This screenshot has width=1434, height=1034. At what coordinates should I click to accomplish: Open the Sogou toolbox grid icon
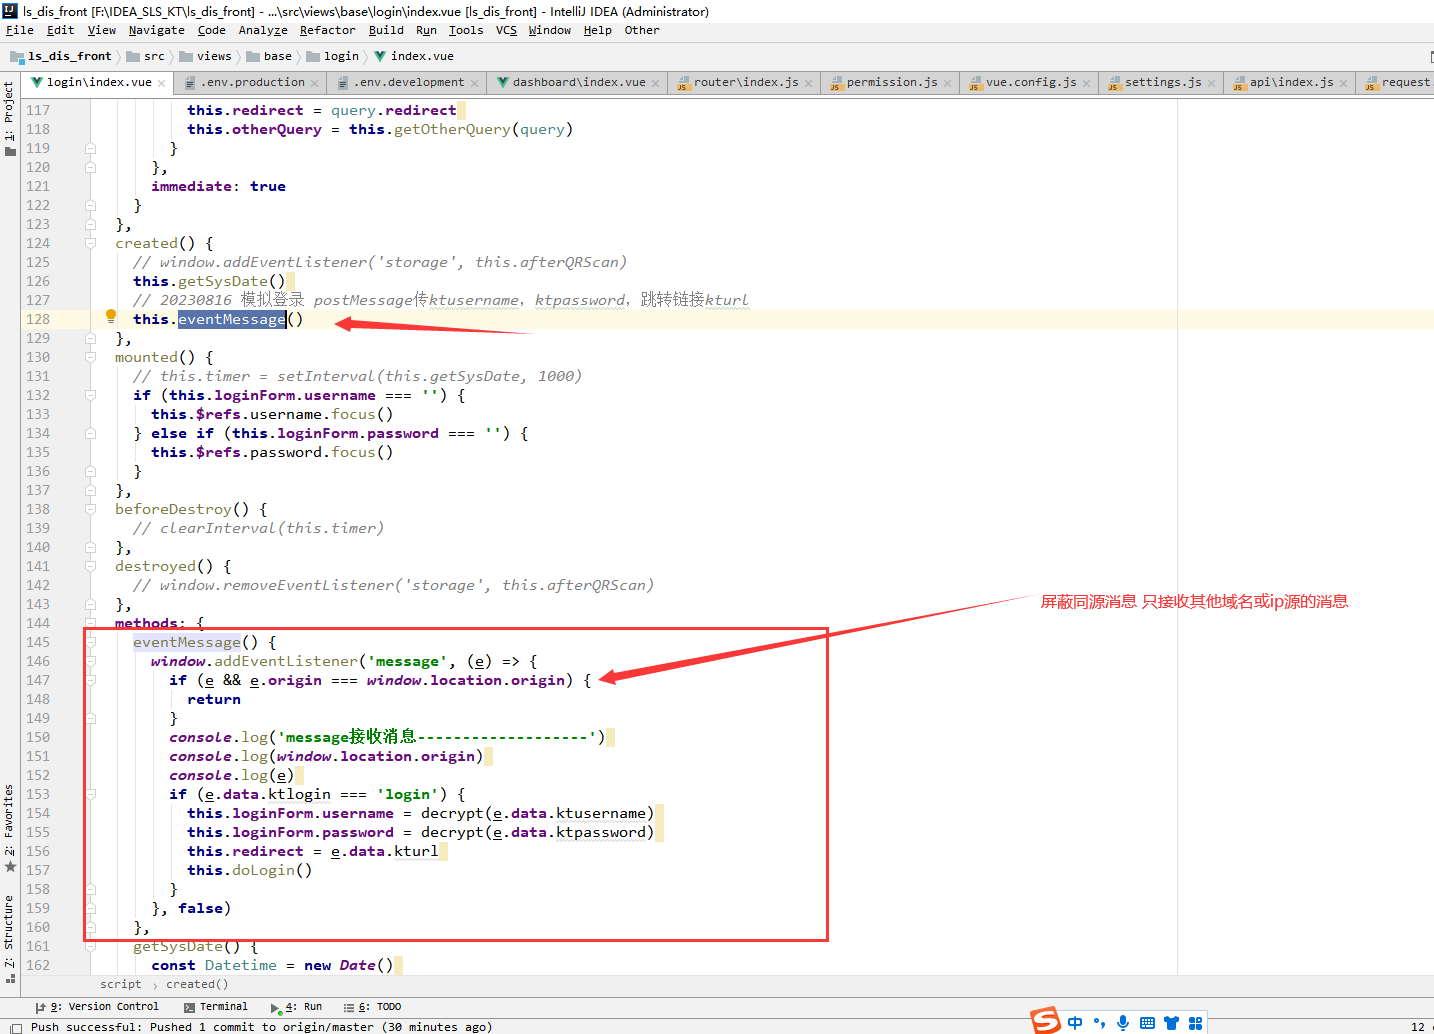1195,1023
